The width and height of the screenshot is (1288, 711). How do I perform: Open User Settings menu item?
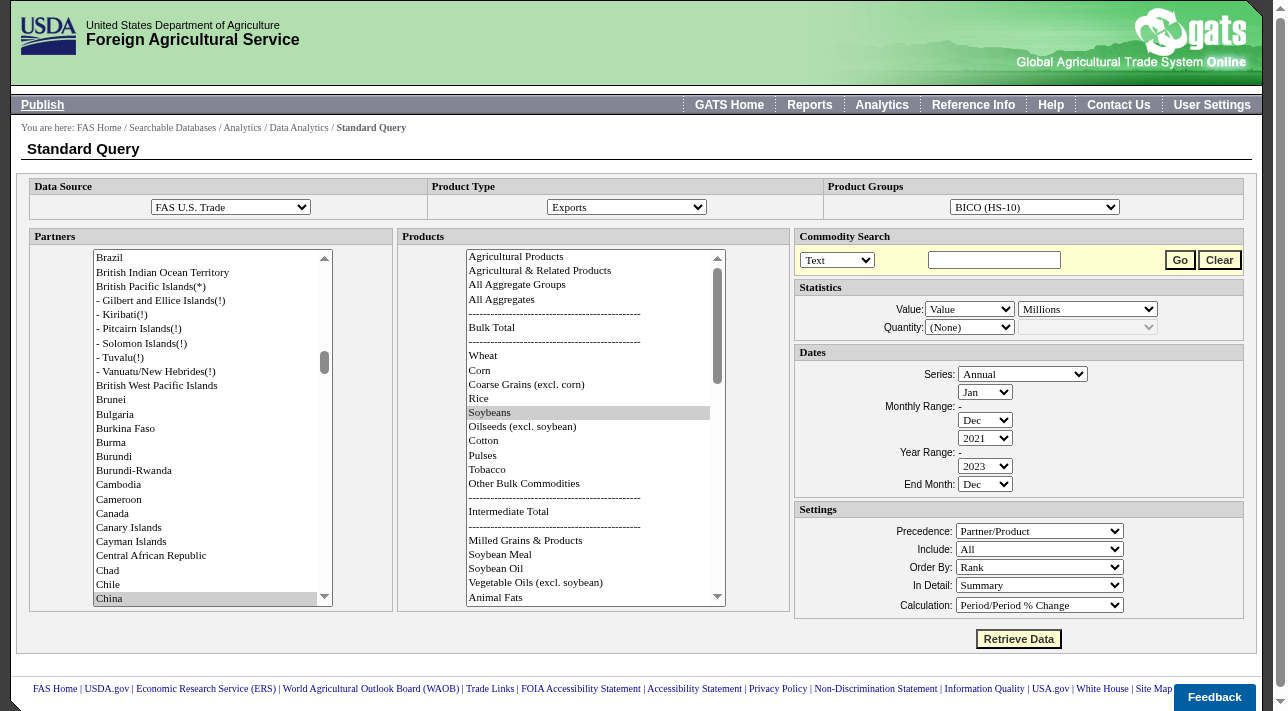click(x=1212, y=105)
